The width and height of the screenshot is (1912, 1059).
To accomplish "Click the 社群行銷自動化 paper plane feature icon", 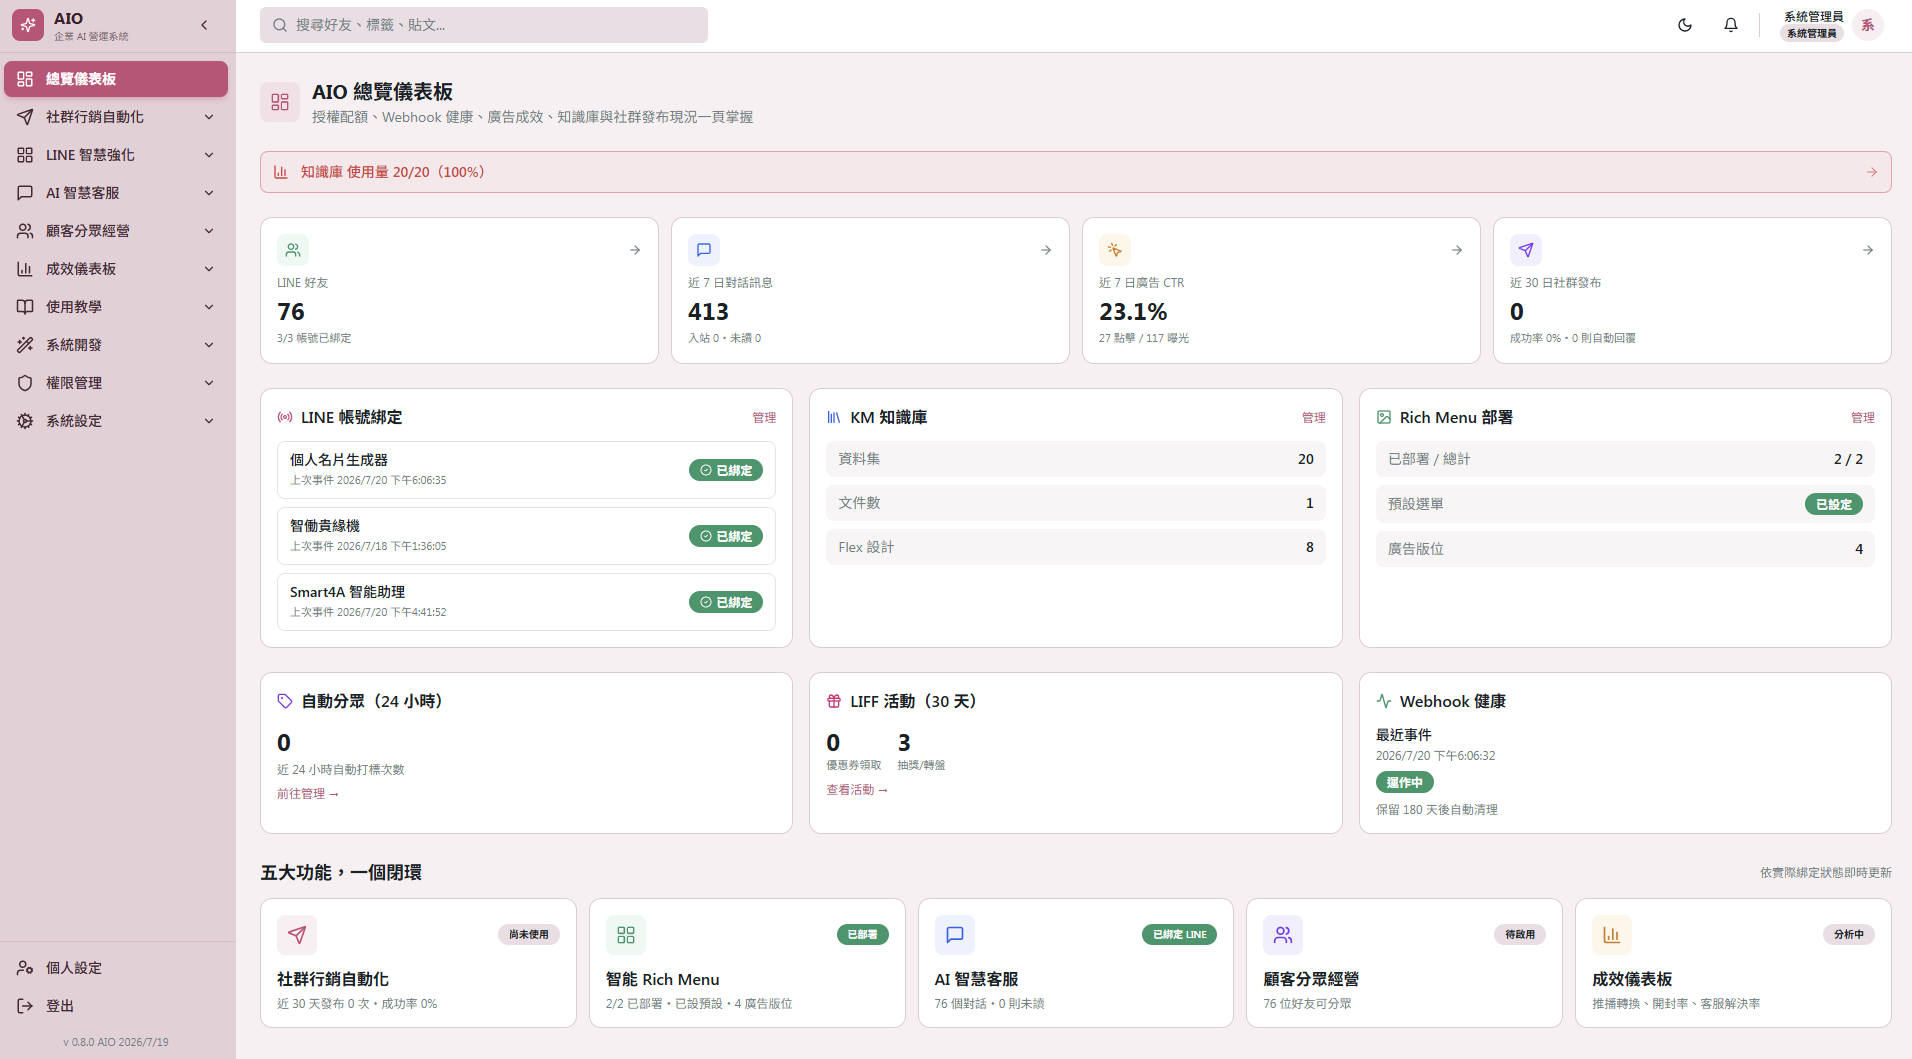I will tap(297, 935).
